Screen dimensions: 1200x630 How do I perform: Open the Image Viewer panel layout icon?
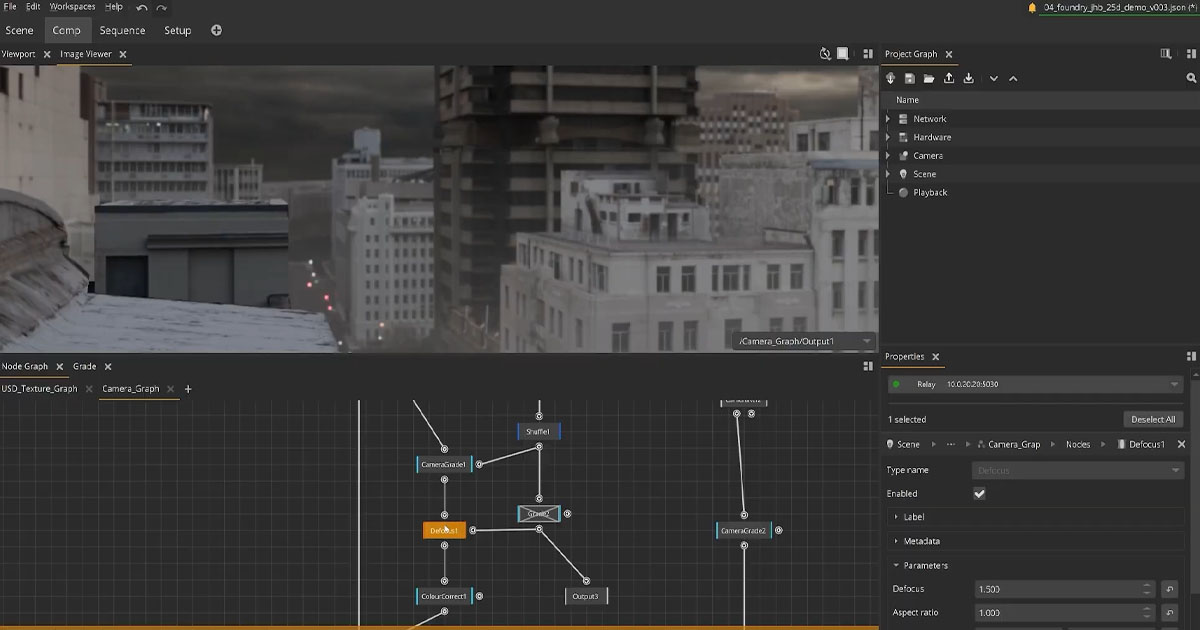click(x=866, y=54)
